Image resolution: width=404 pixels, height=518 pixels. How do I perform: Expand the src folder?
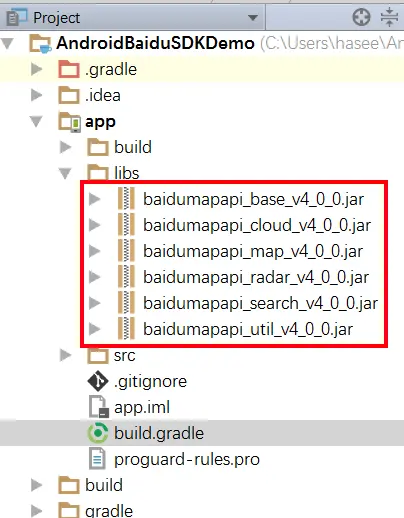[65, 355]
